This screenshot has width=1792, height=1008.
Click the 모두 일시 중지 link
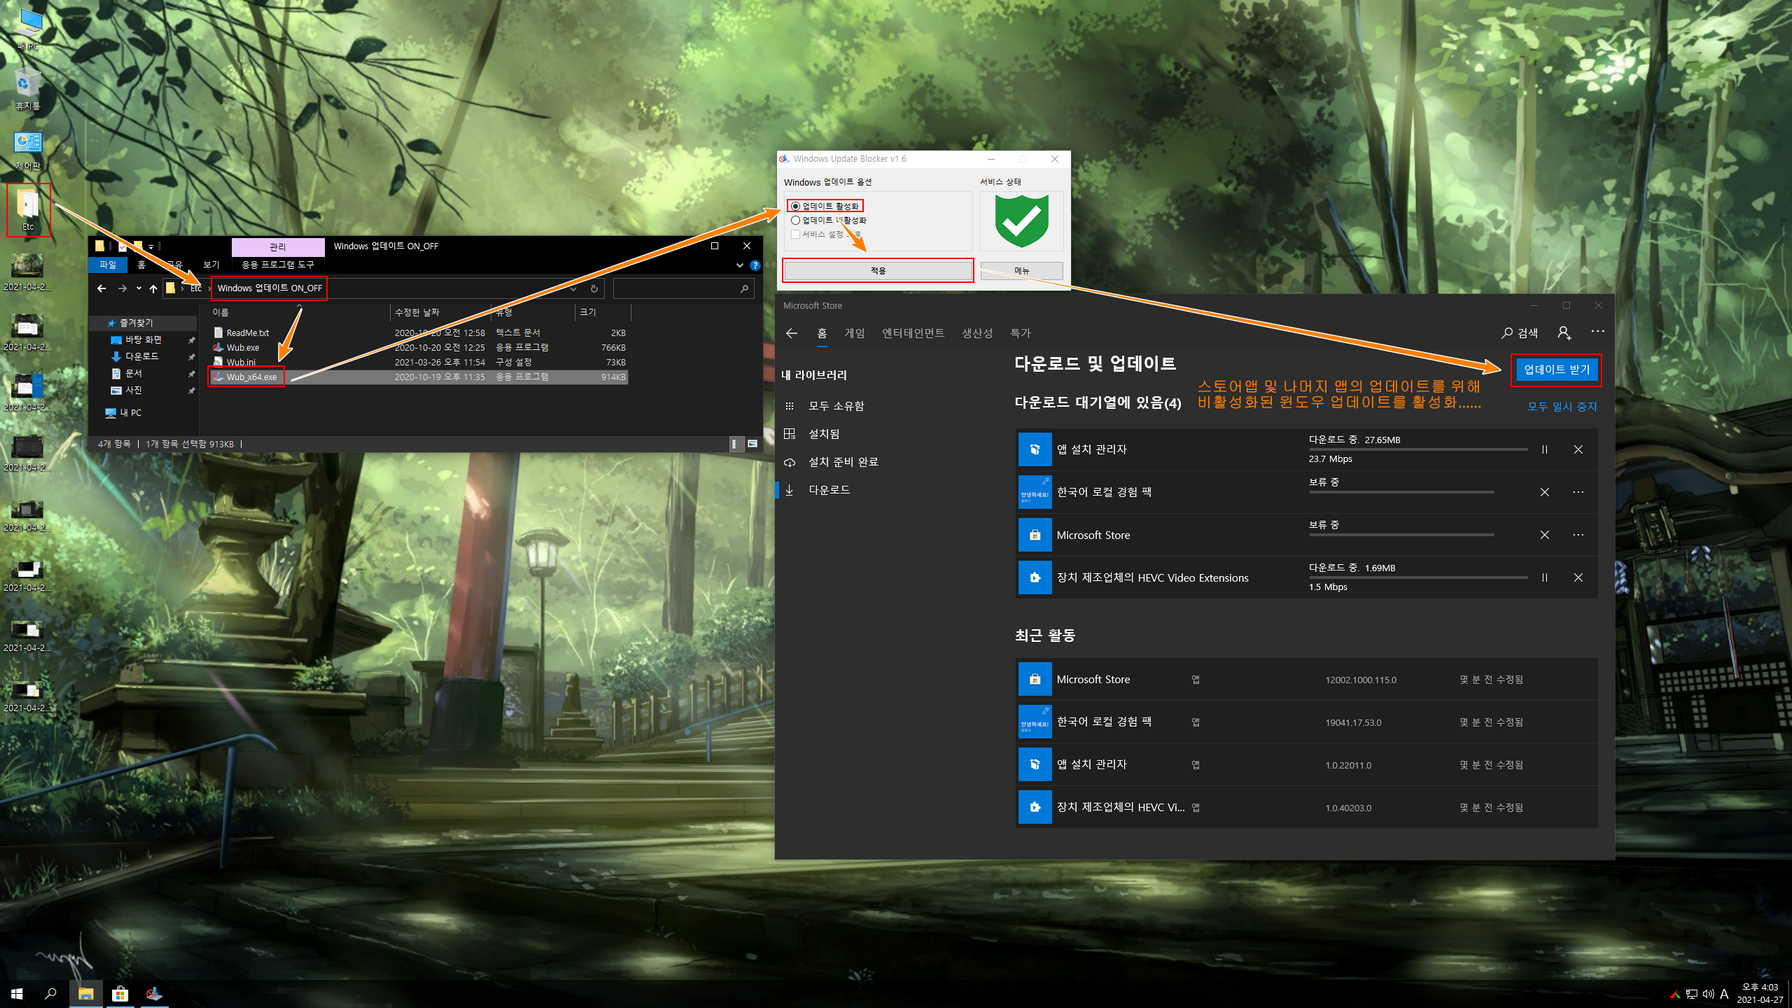pos(1562,406)
